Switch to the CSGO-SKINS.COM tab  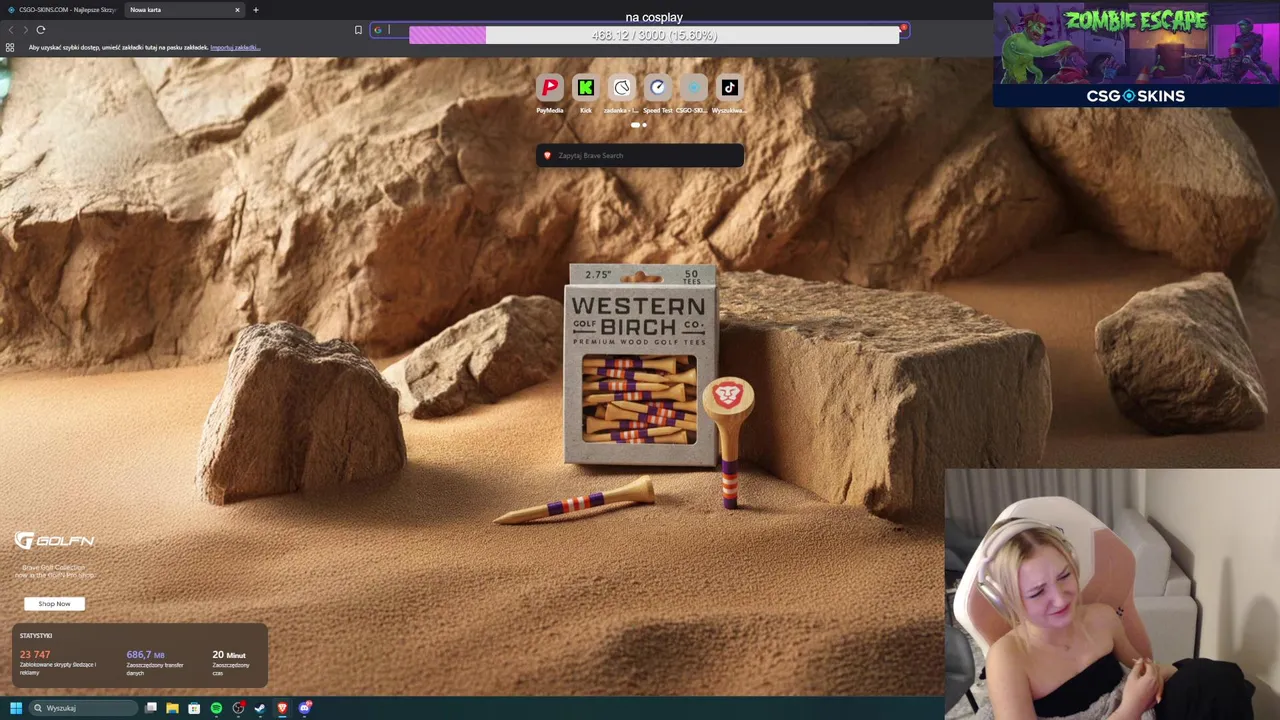pos(62,10)
